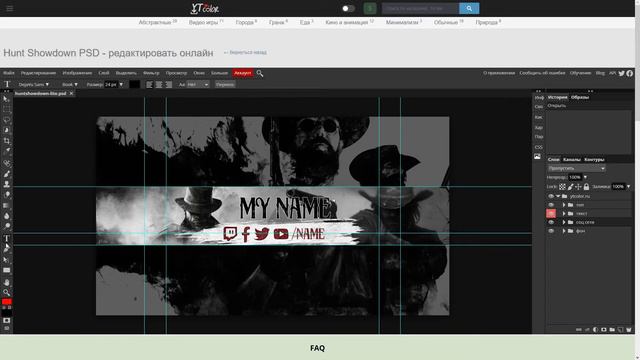Click the text color swatch in options bar

point(135,84)
